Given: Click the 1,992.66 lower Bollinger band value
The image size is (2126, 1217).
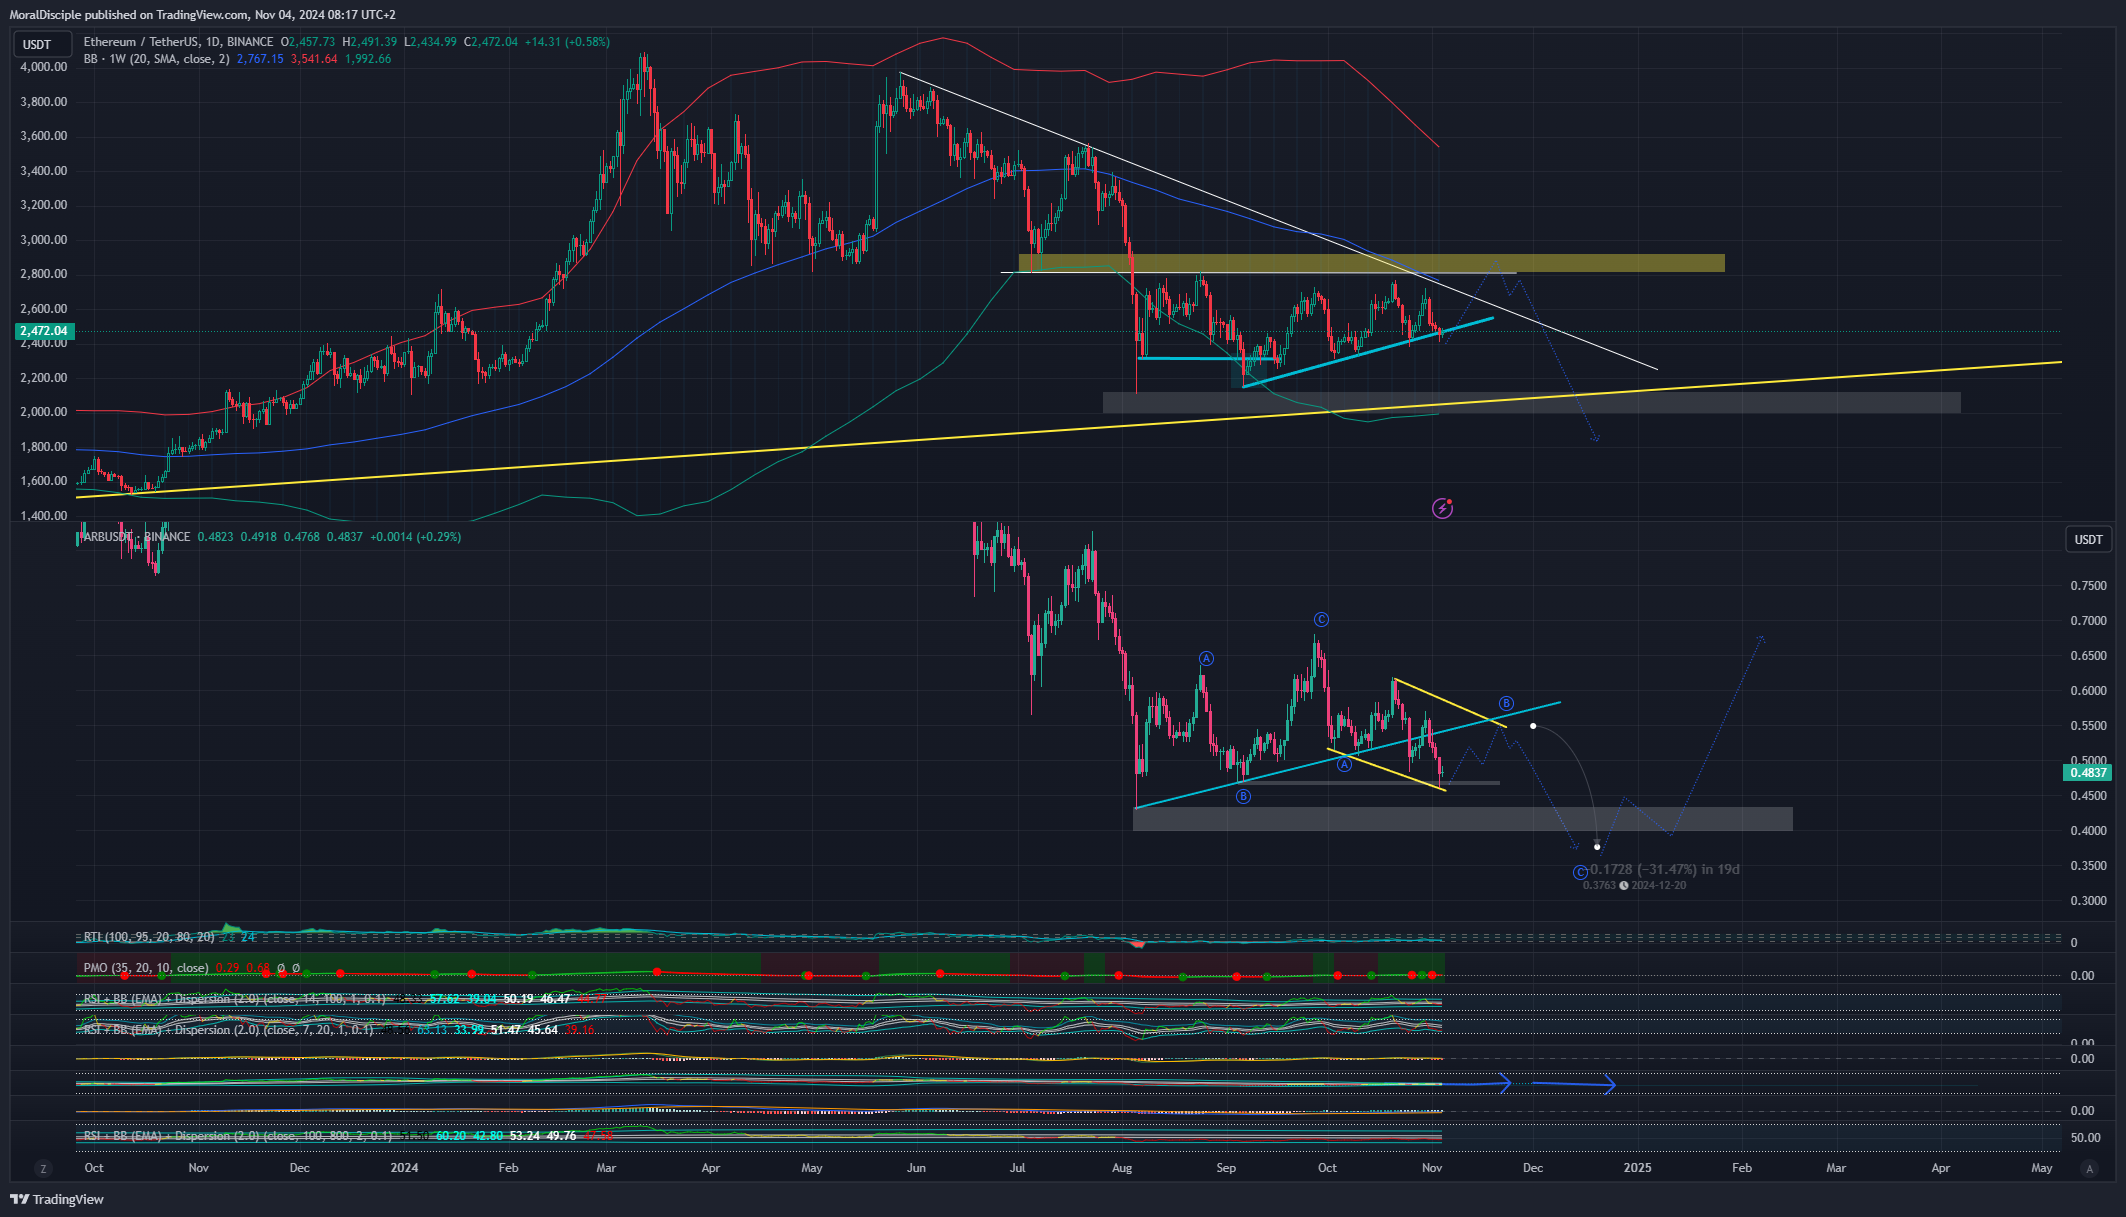Looking at the screenshot, I should pyautogui.click(x=368, y=59).
